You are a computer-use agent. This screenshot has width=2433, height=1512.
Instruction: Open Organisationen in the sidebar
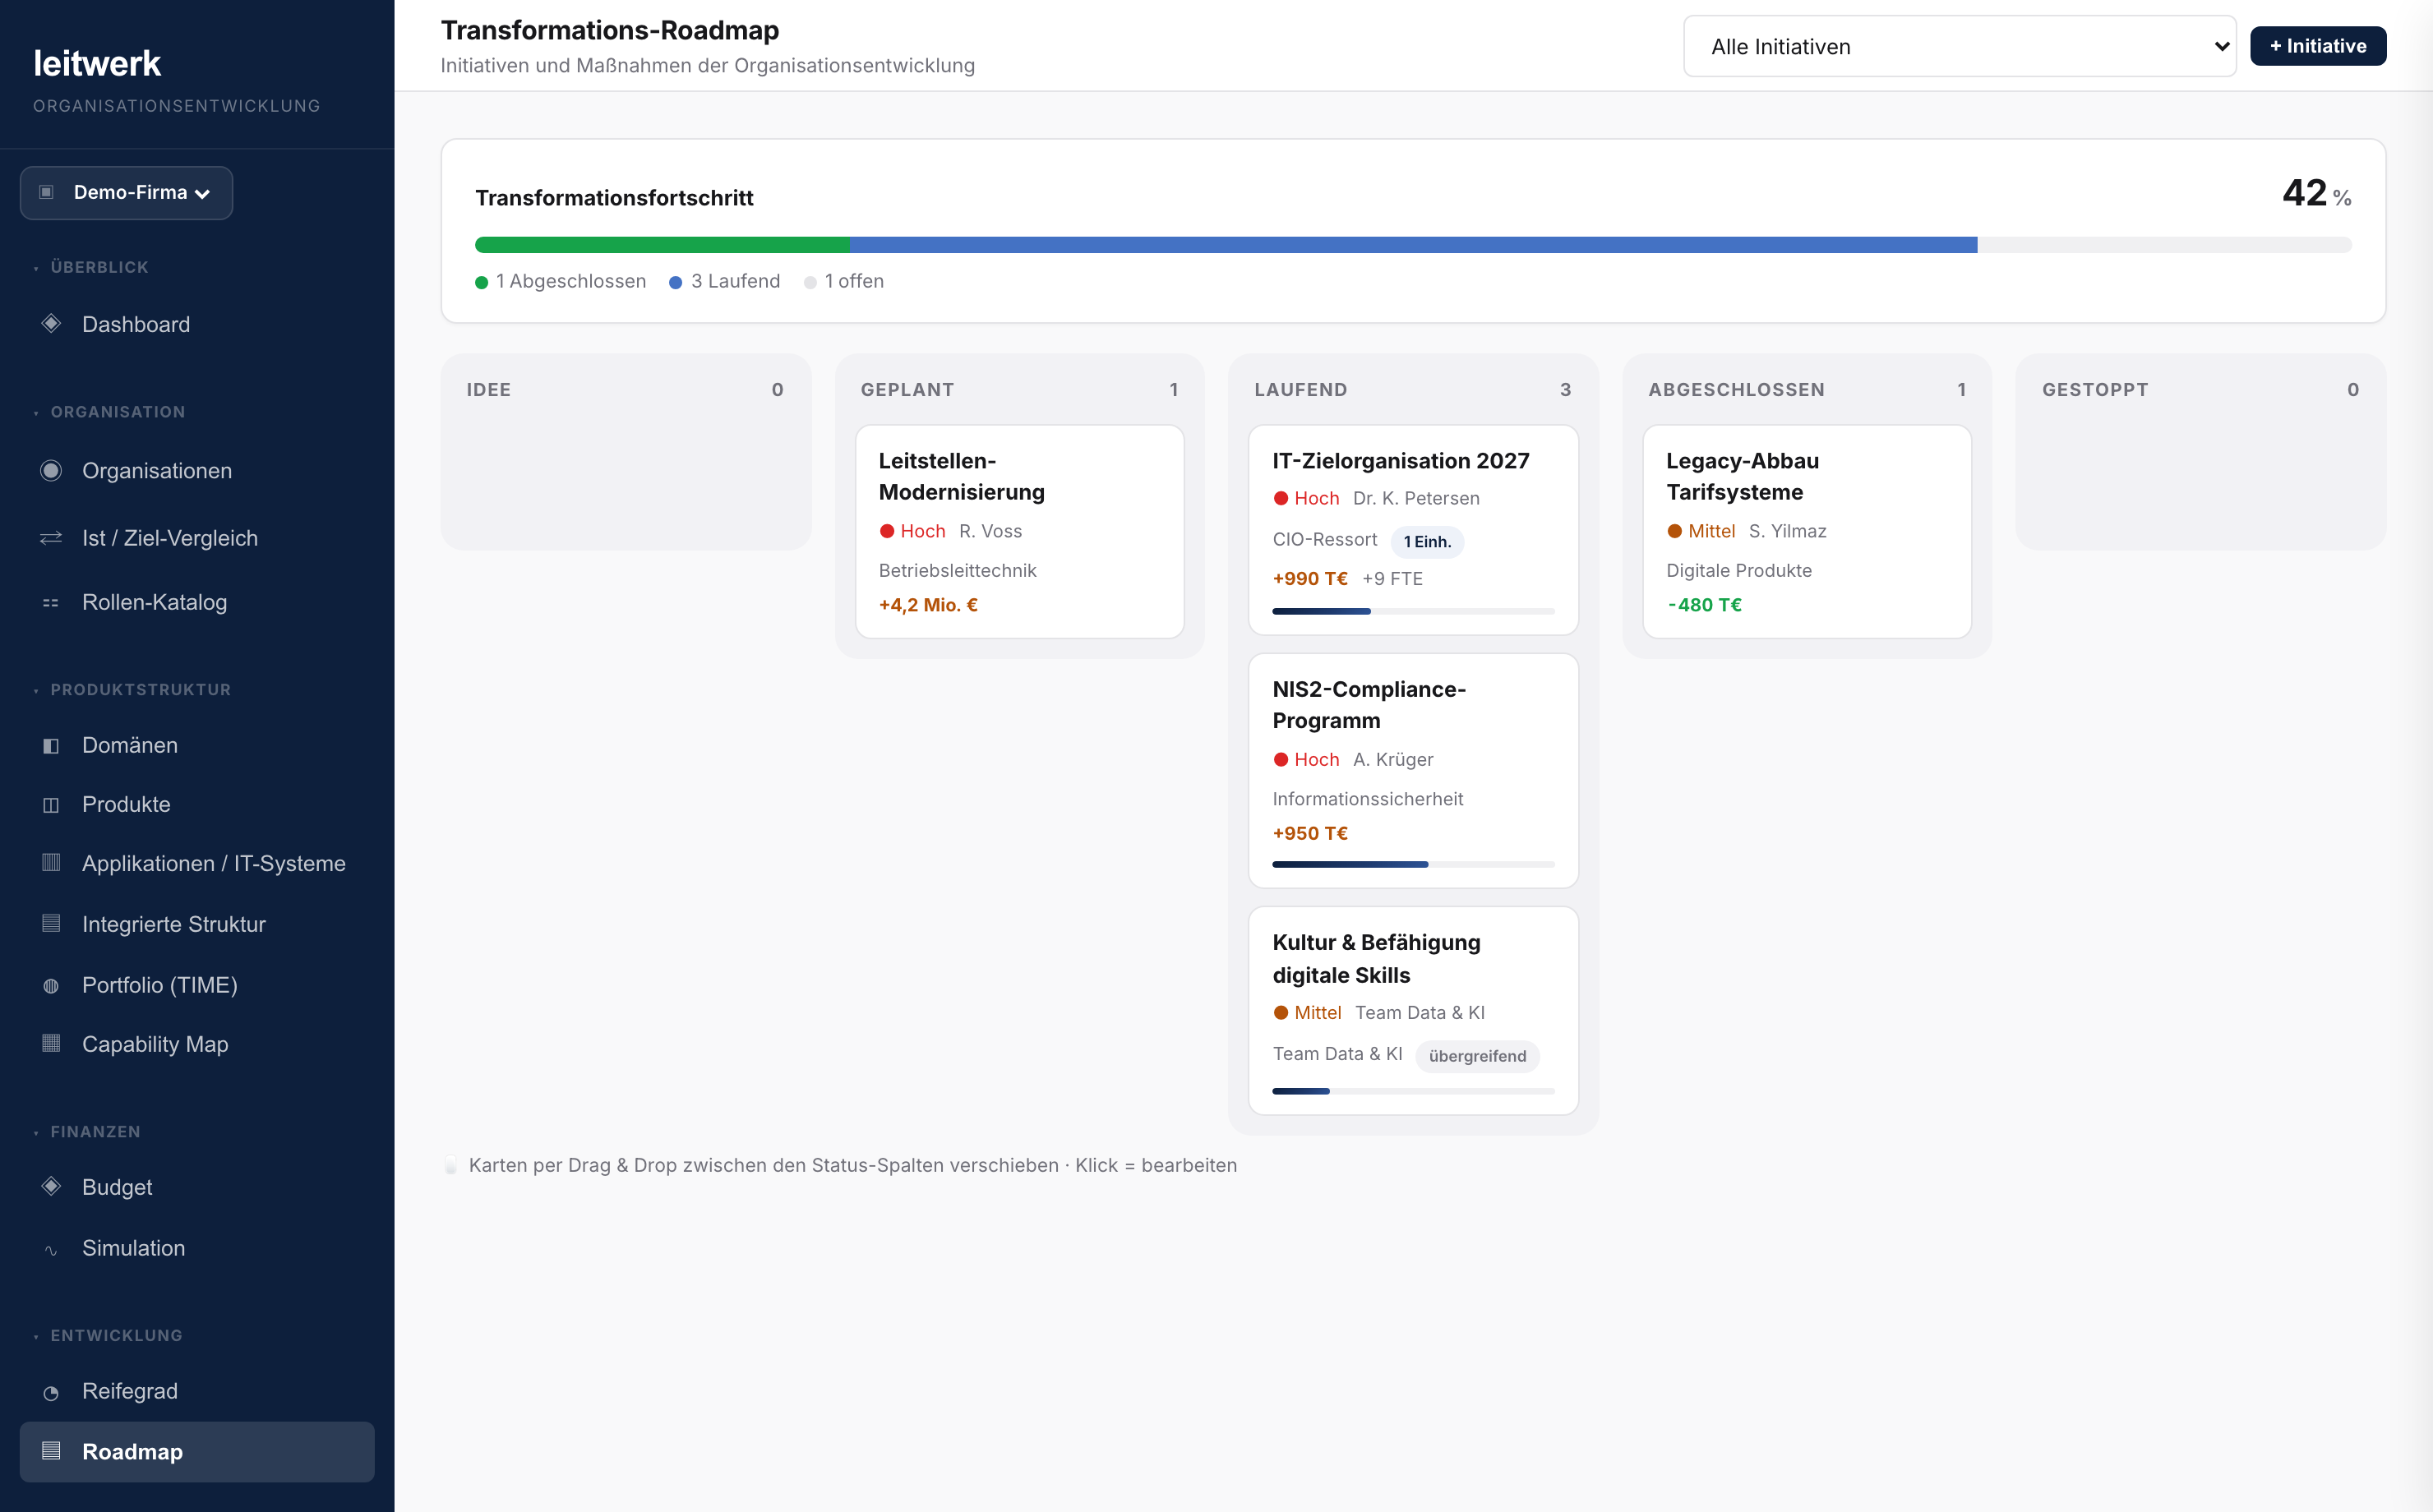click(197, 471)
